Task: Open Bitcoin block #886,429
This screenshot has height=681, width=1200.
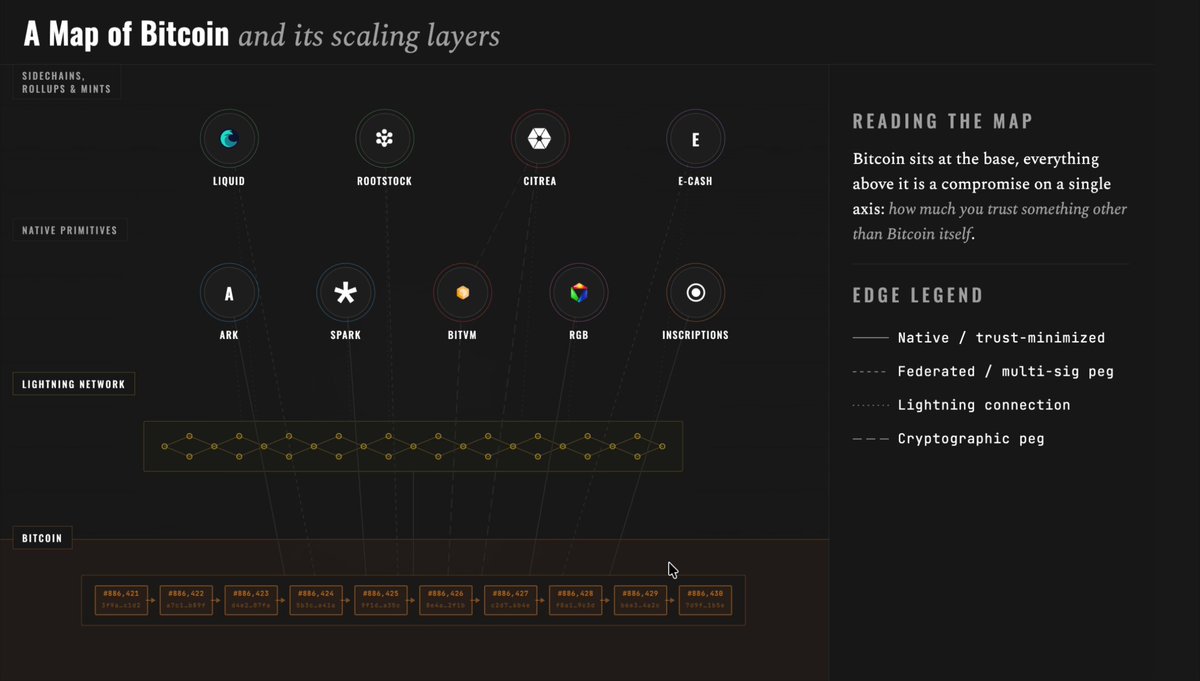Action: tap(641, 600)
